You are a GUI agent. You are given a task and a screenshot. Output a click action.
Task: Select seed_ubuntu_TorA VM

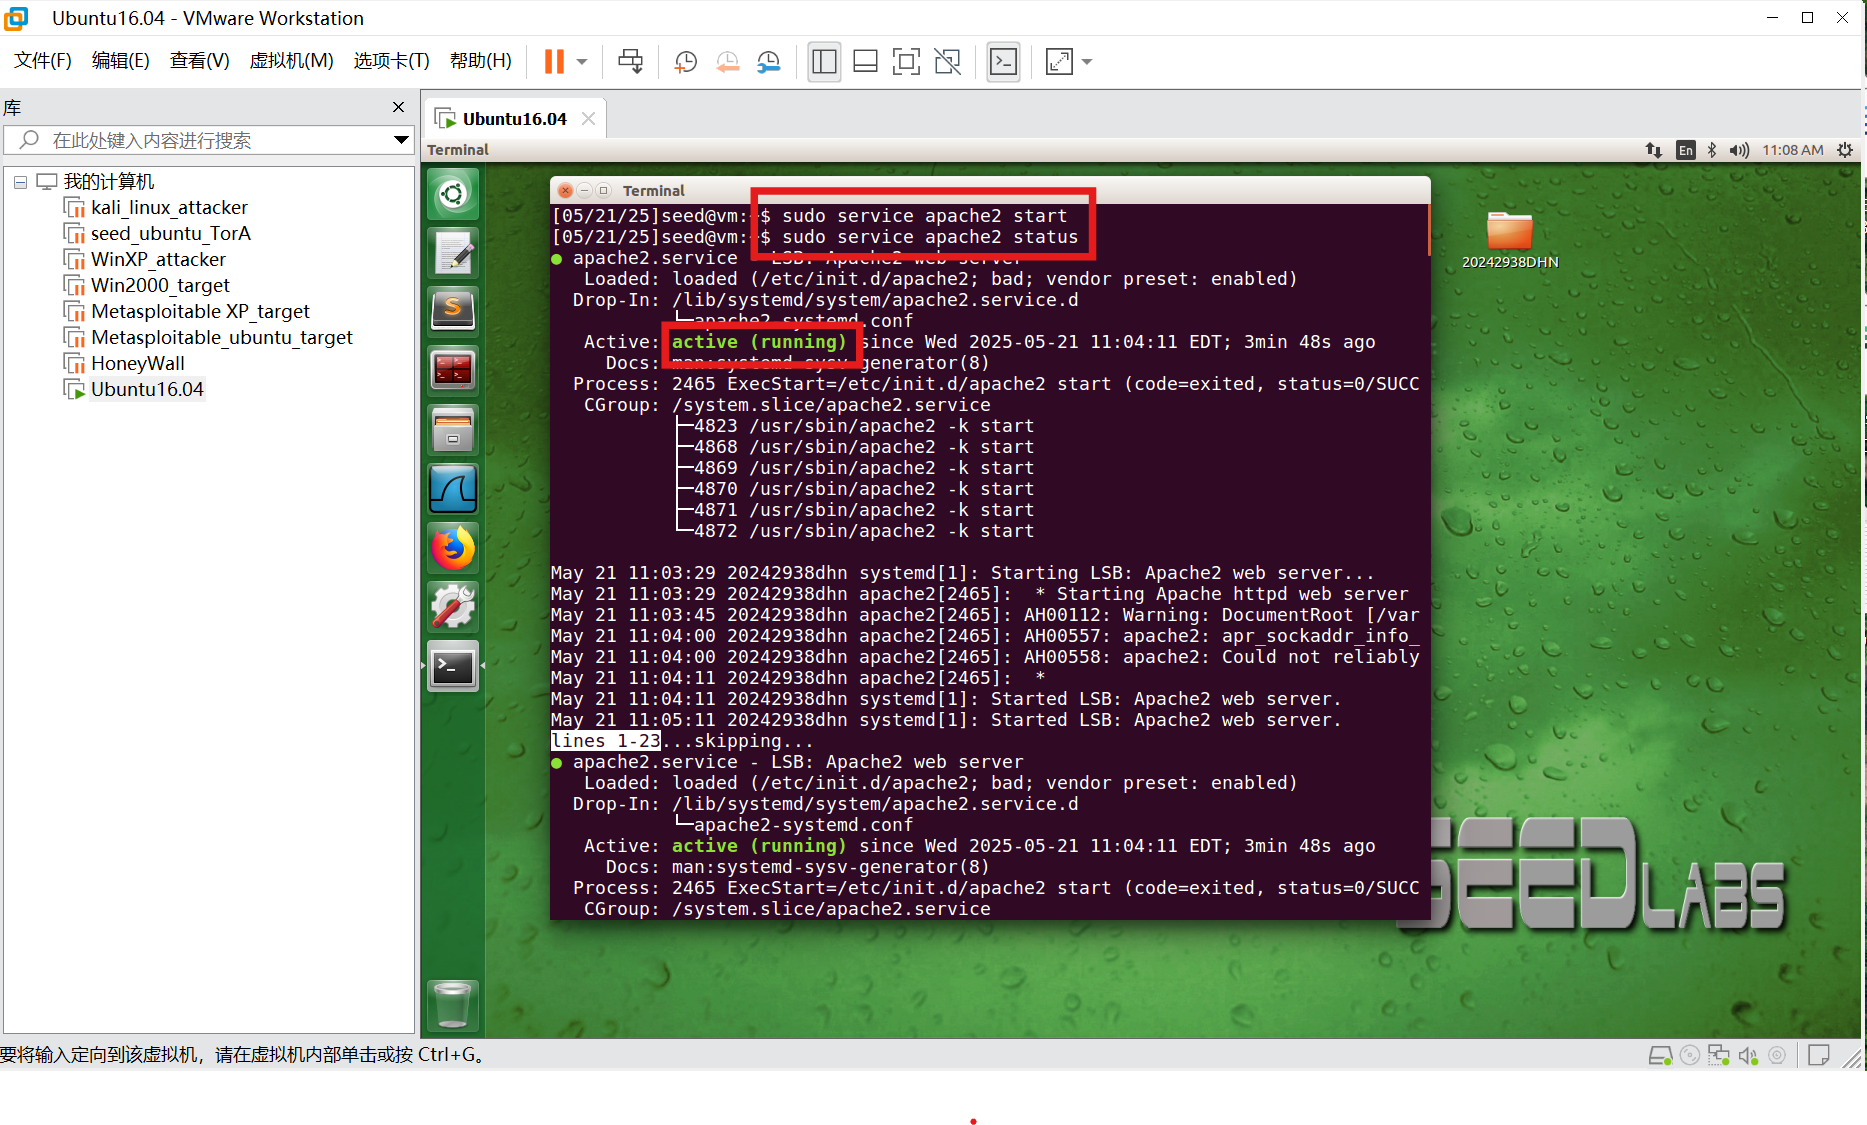coord(171,233)
